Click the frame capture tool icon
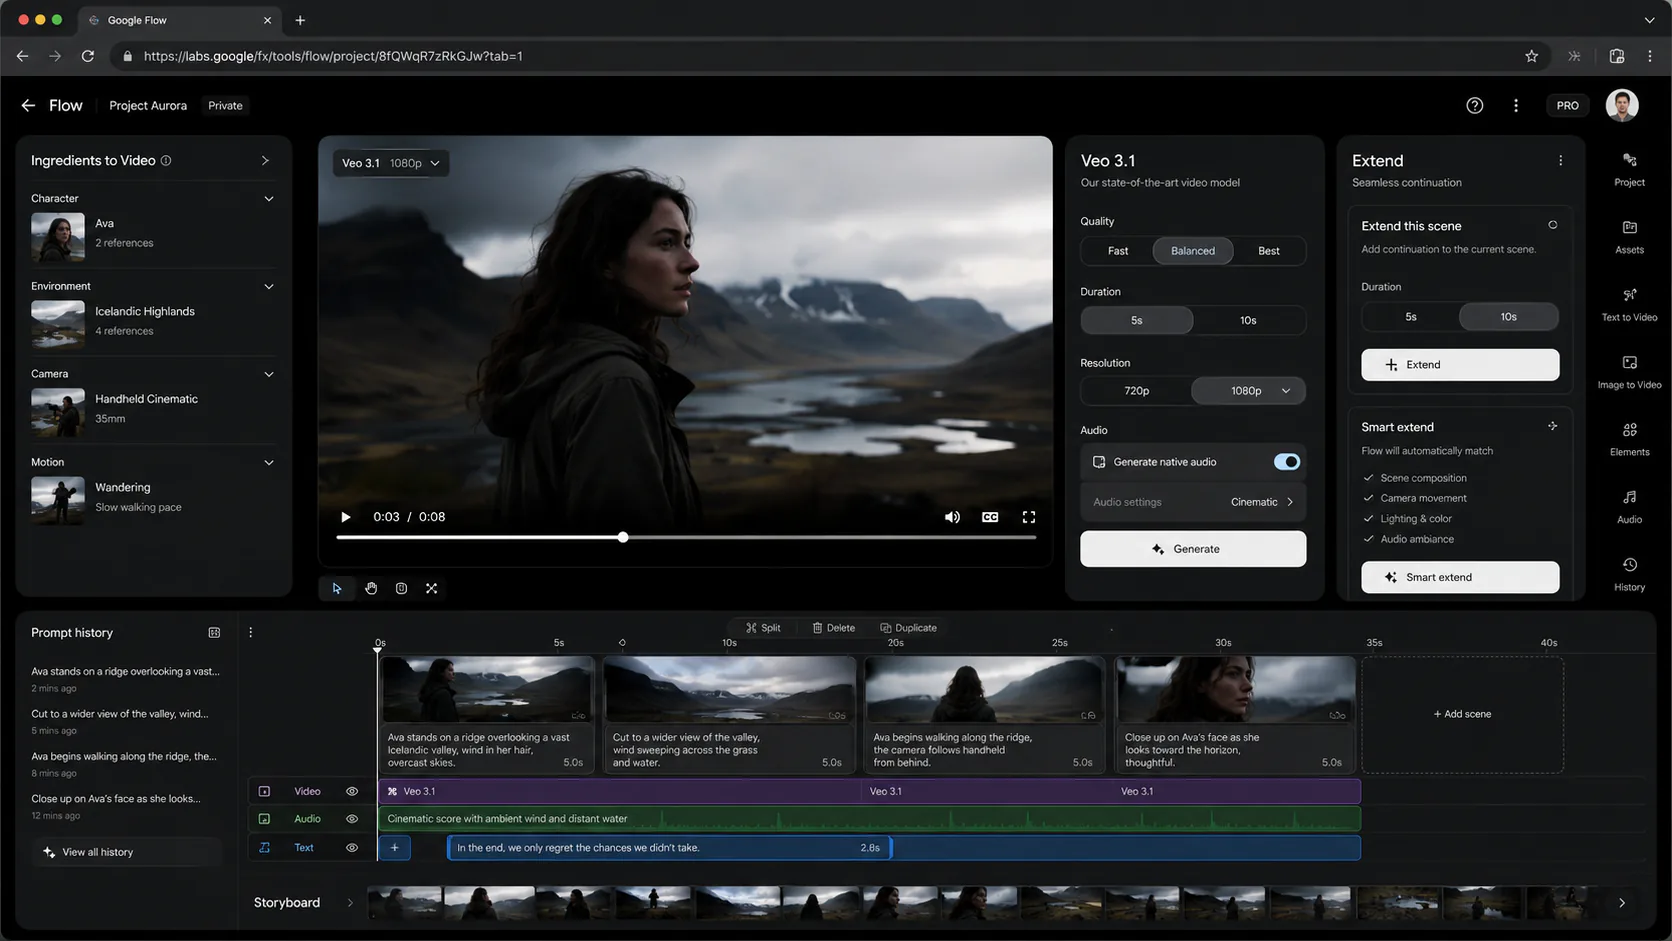Image resolution: width=1672 pixels, height=941 pixels. [401, 589]
